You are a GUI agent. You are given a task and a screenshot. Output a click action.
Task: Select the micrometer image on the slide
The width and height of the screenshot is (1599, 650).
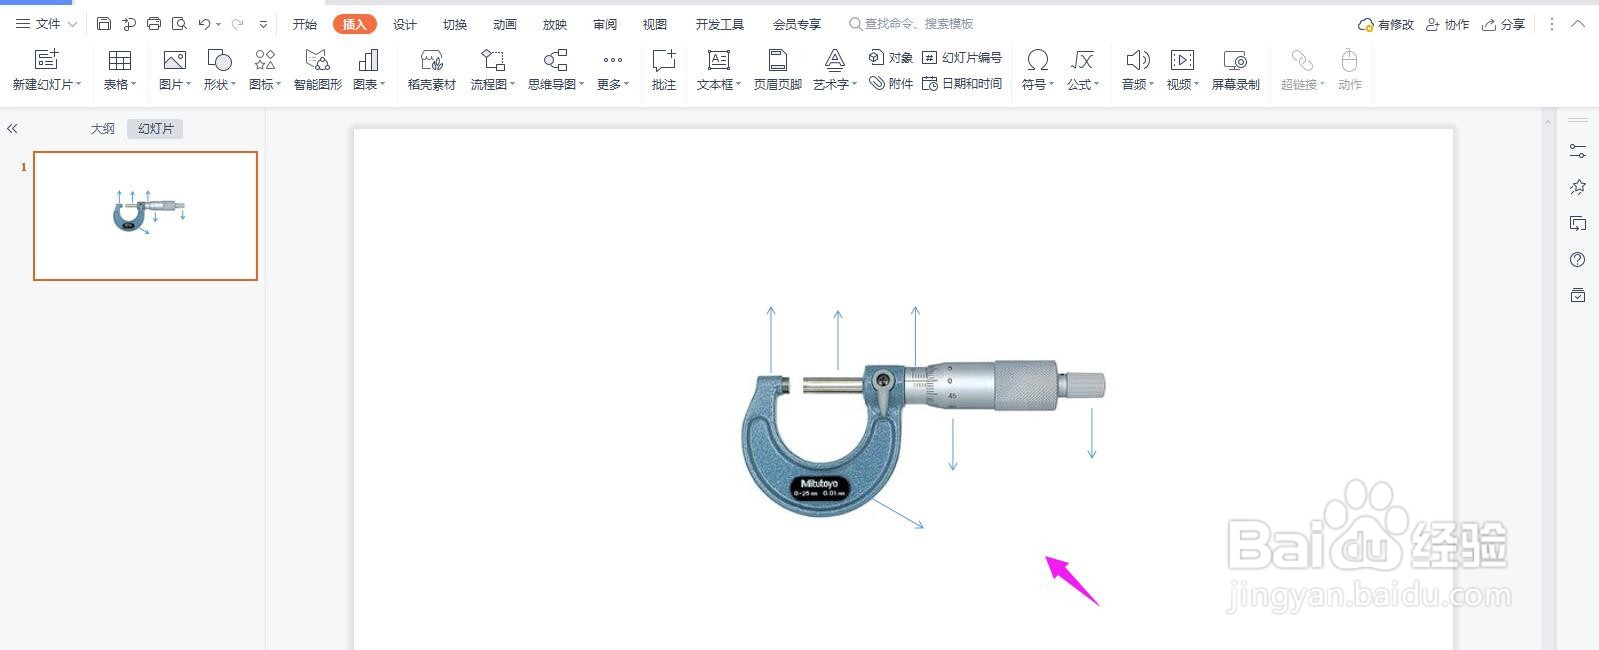[x=923, y=438]
